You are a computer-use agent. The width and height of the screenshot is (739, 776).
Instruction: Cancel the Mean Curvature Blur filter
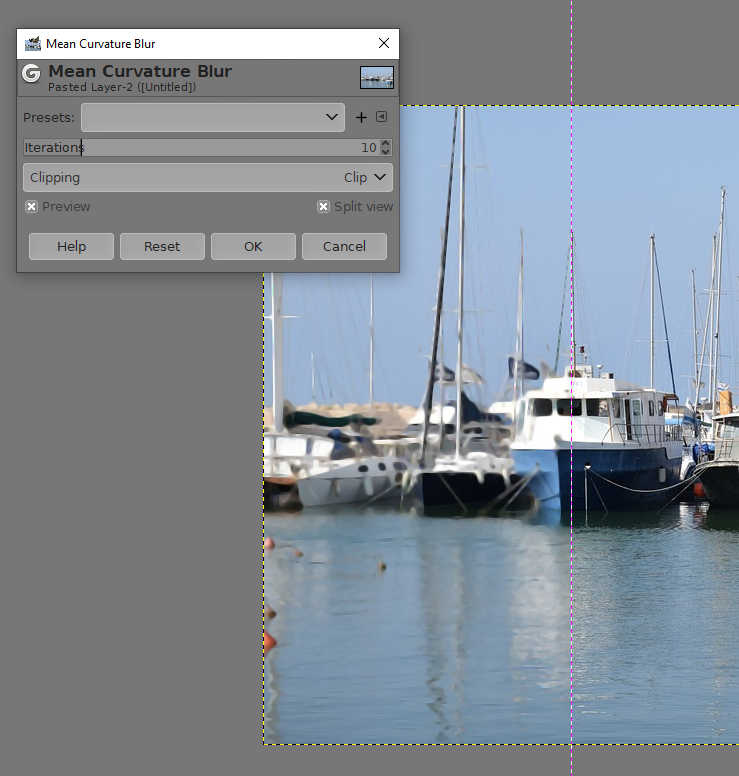point(344,246)
